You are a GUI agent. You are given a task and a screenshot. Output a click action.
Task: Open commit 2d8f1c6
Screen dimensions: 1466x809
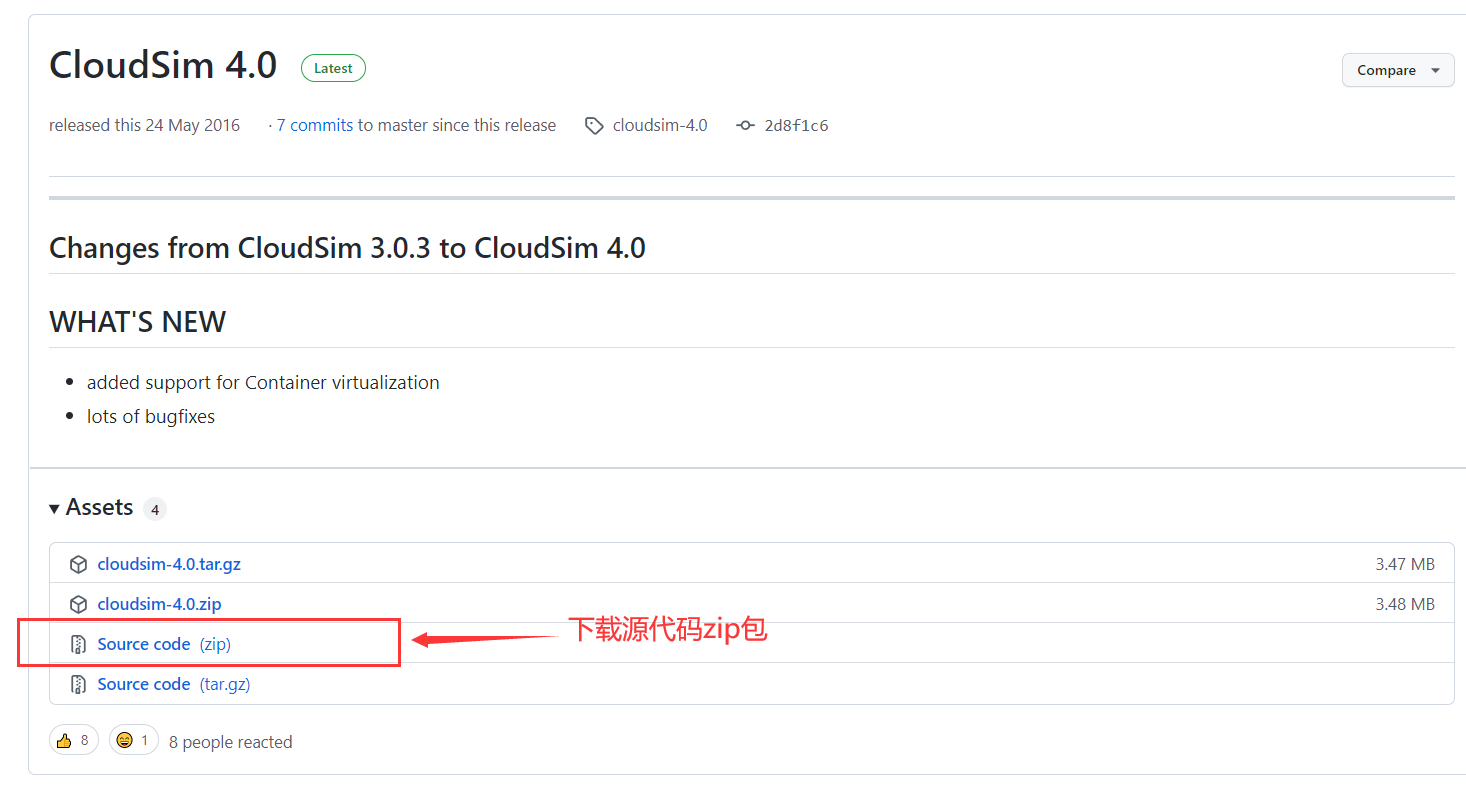(796, 126)
